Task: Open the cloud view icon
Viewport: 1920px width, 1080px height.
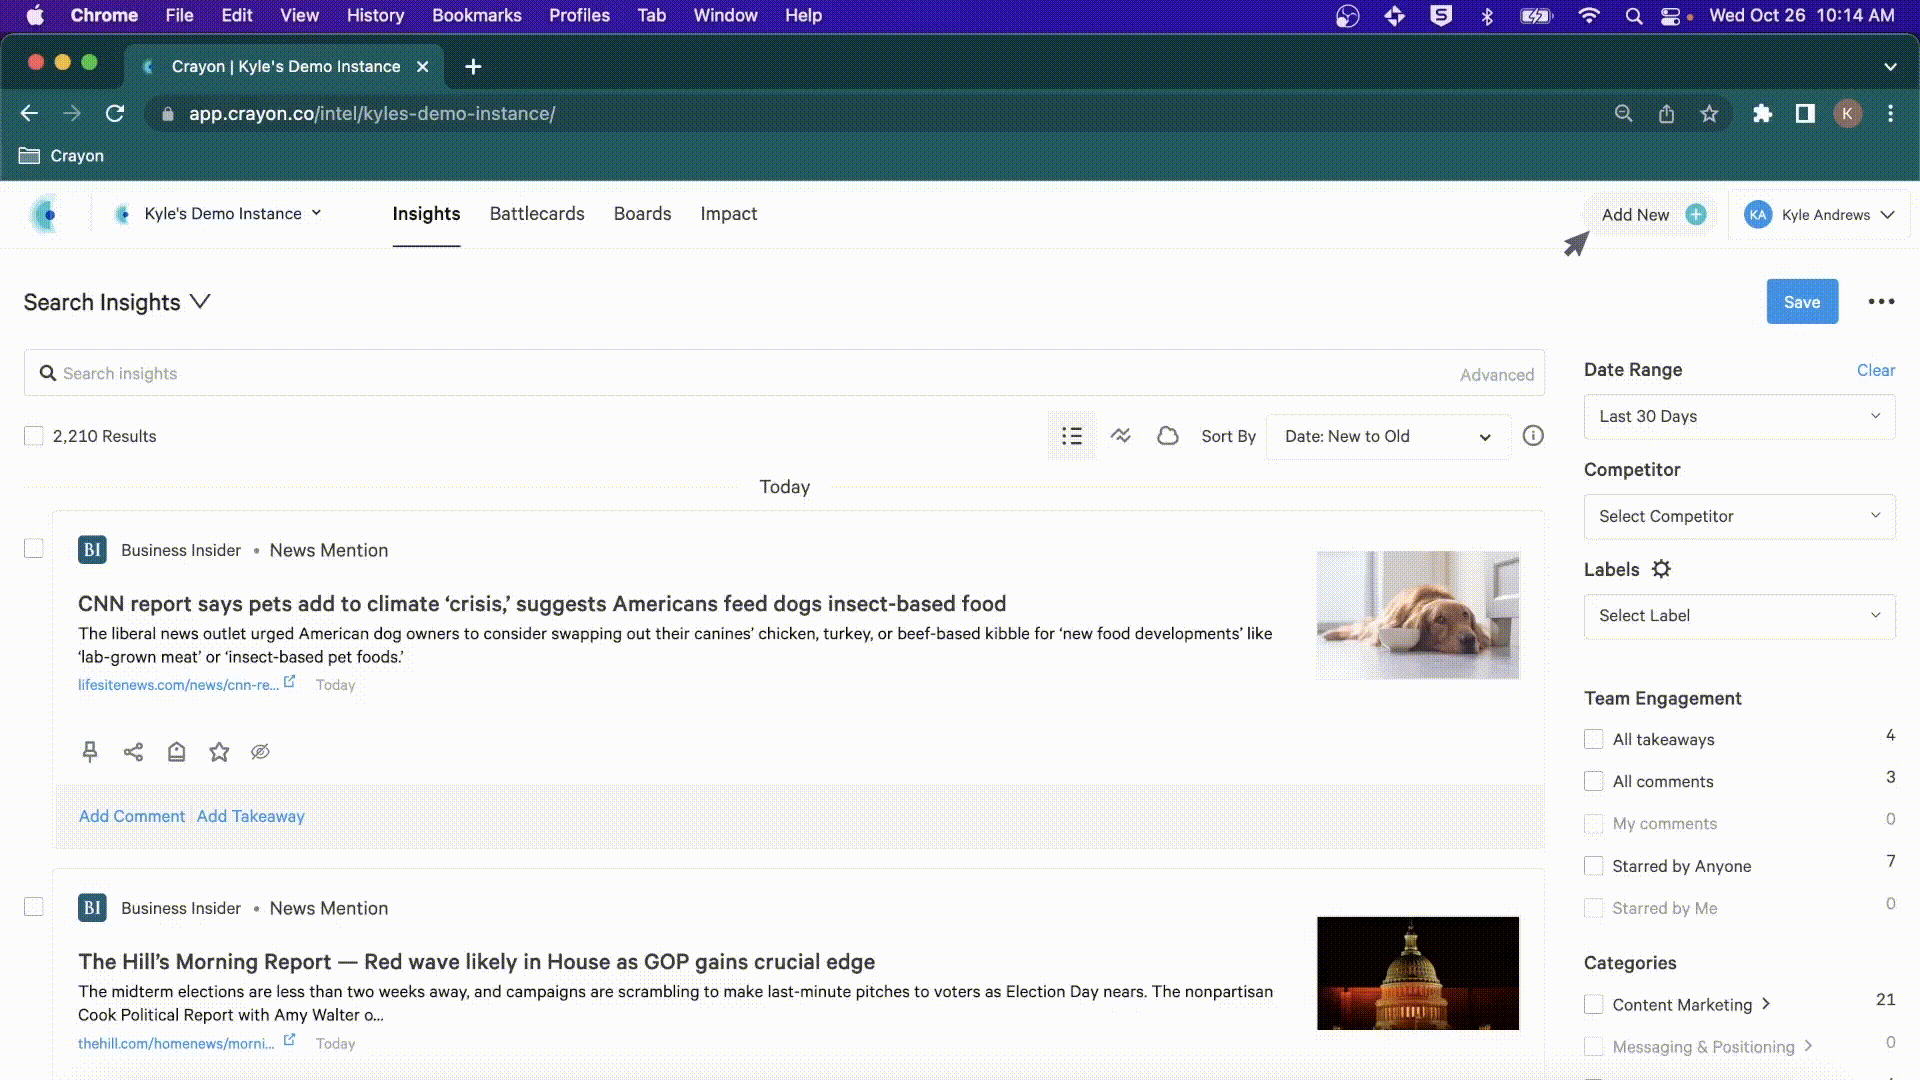Action: pyautogui.click(x=1167, y=436)
